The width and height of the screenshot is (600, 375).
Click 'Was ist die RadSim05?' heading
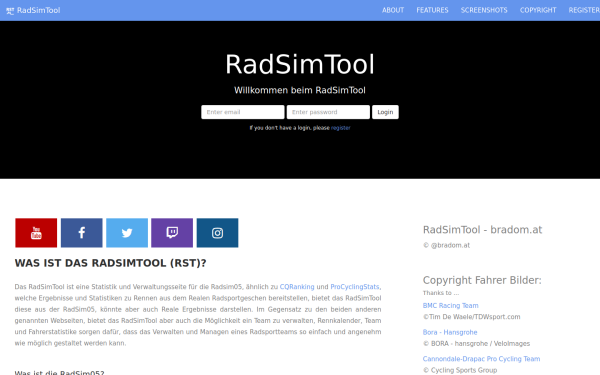(59, 372)
